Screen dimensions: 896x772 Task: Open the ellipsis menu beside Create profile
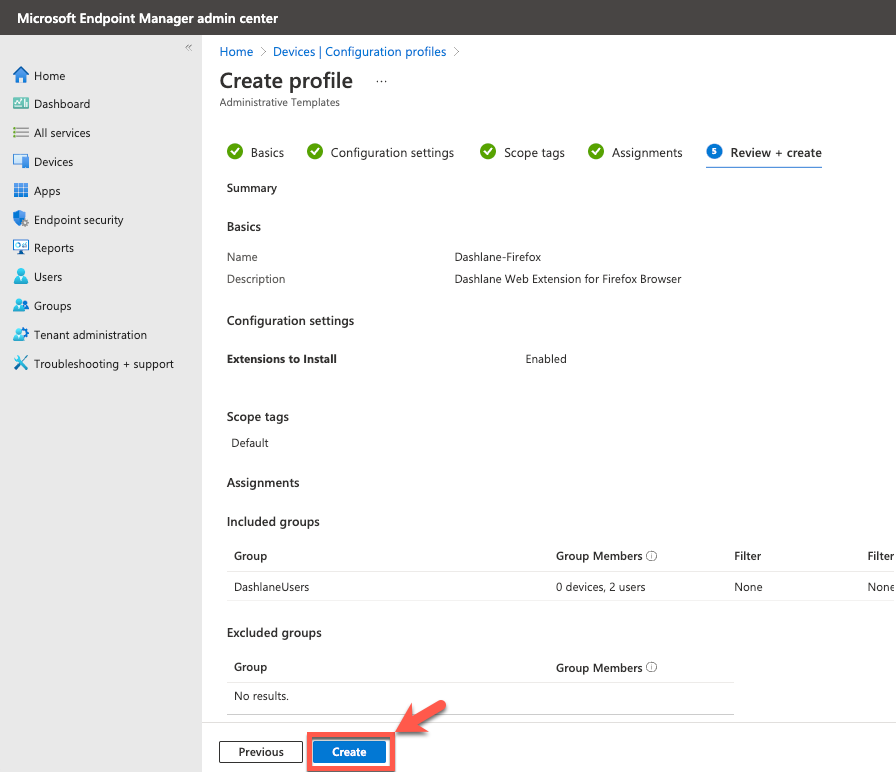(x=381, y=81)
